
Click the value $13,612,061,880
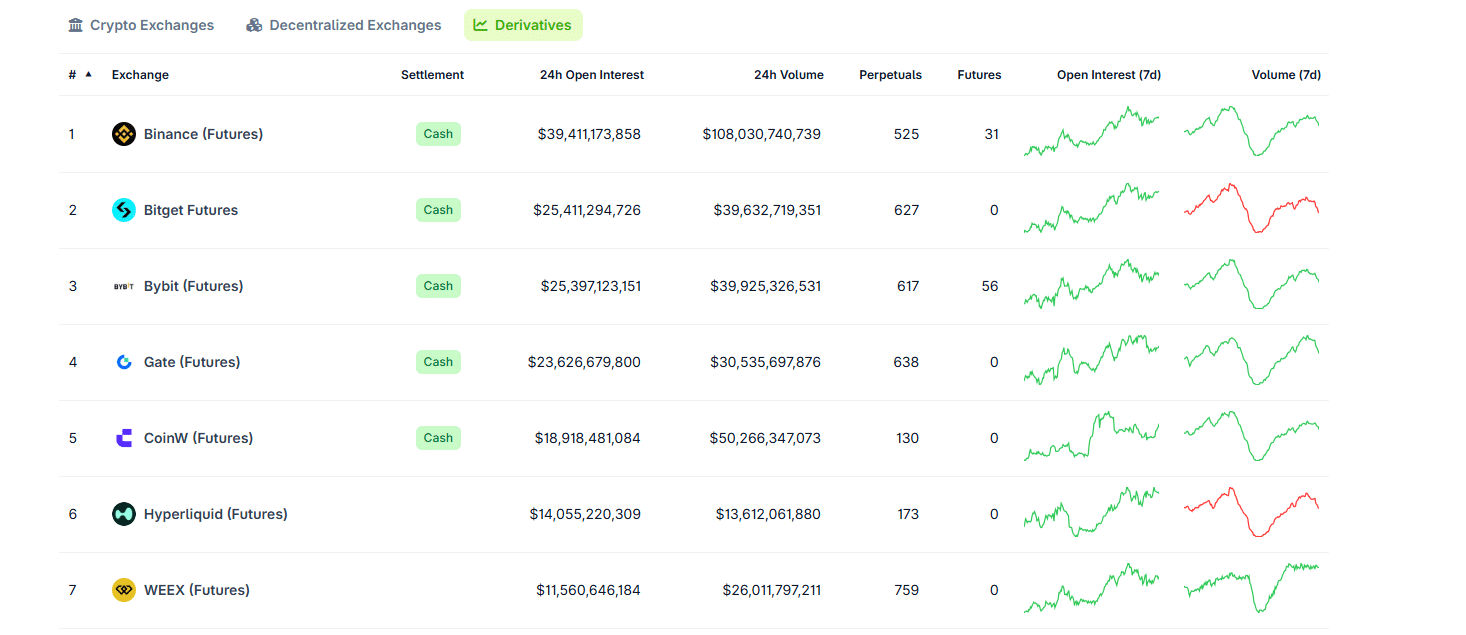[768, 514]
